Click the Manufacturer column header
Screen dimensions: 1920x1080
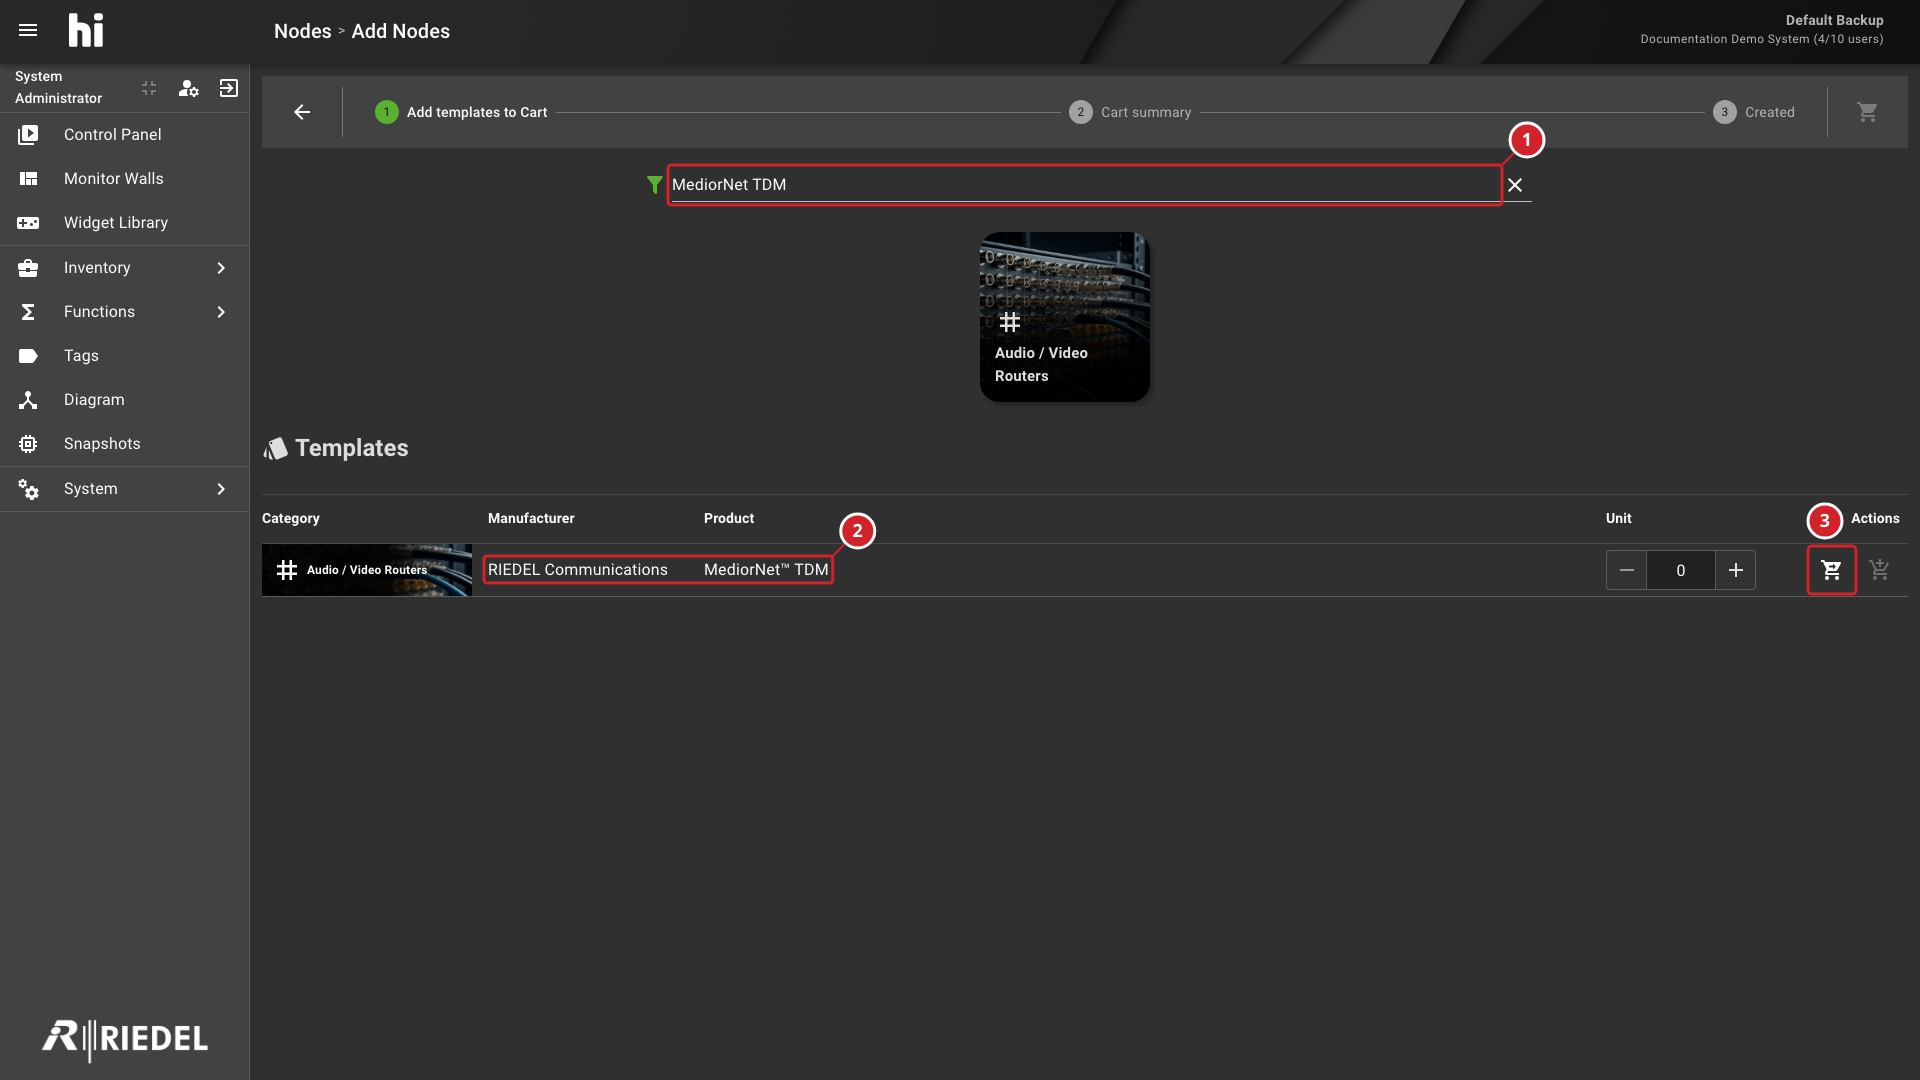coord(531,518)
